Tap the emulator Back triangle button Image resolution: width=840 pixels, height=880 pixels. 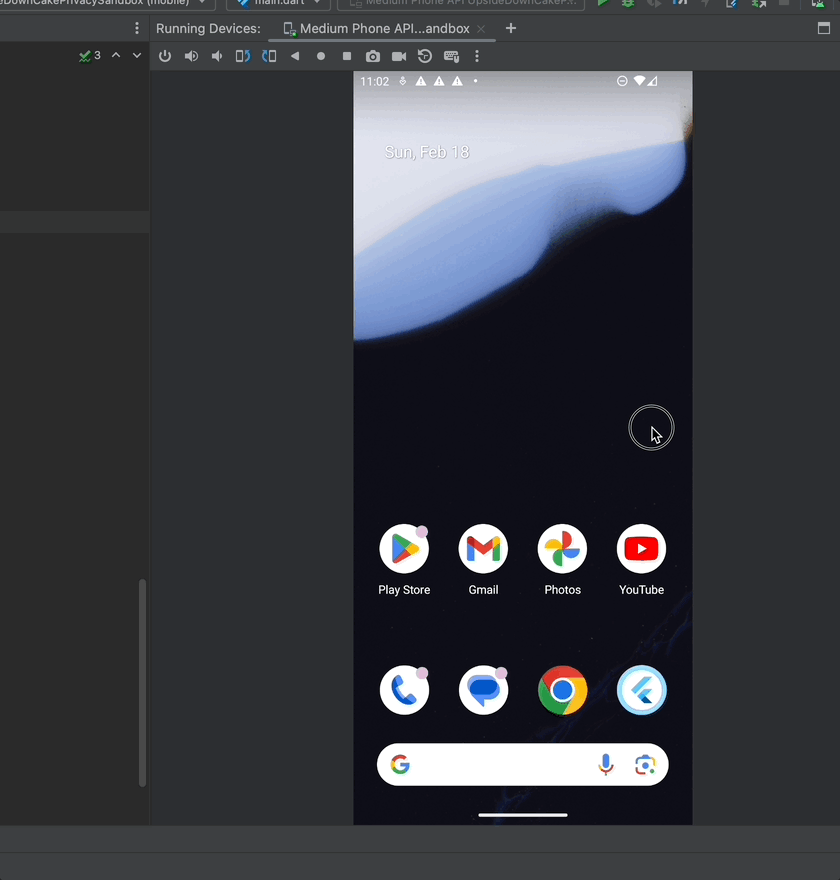click(295, 56)
